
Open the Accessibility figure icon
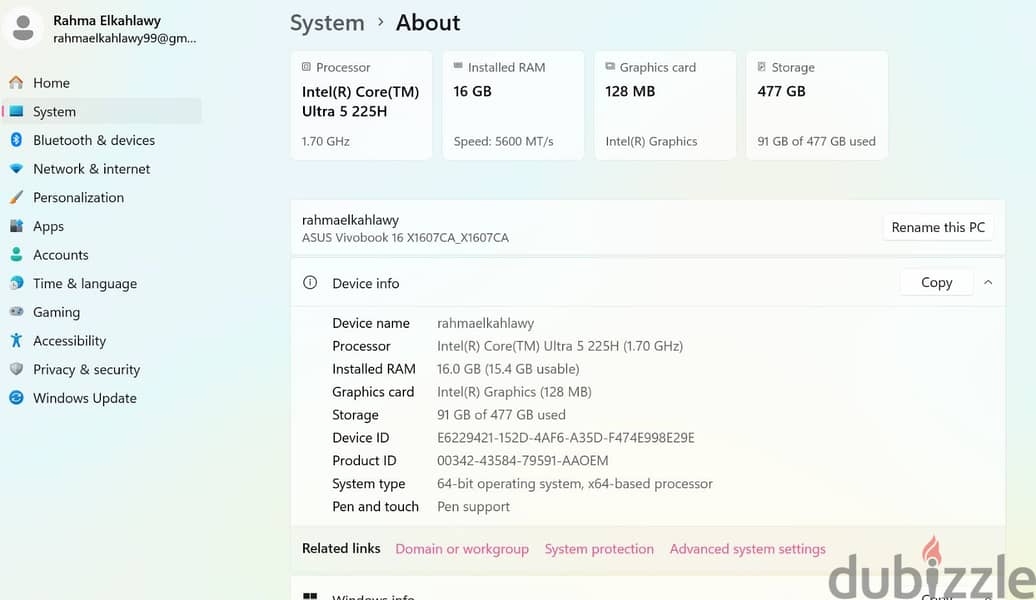coord(17,340)
